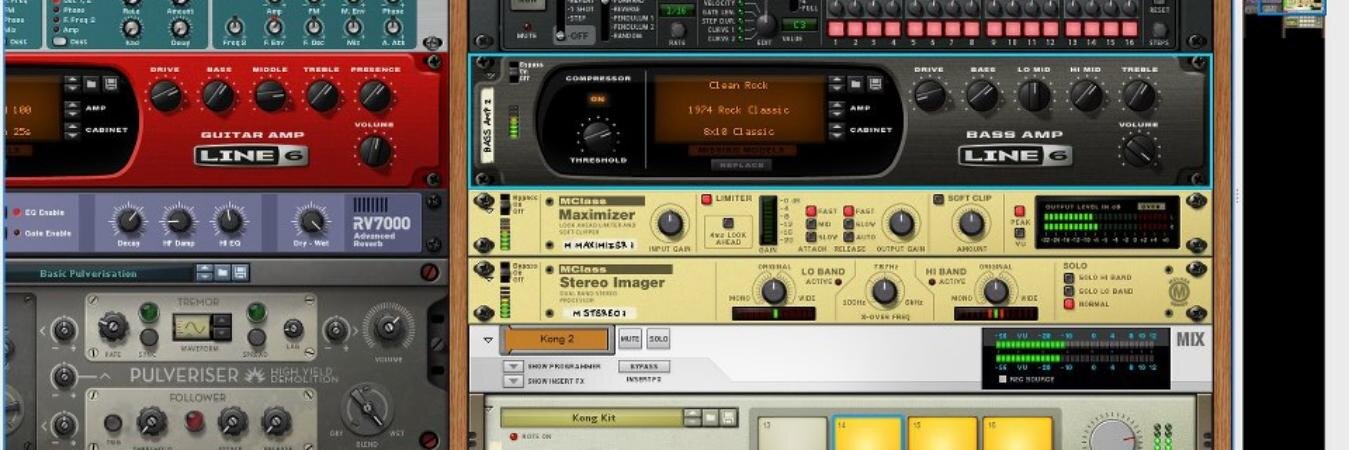Click the Maximizer Output Gain knob
The width and height of the screenshot is (1349, 450).
tap(901, 223)
